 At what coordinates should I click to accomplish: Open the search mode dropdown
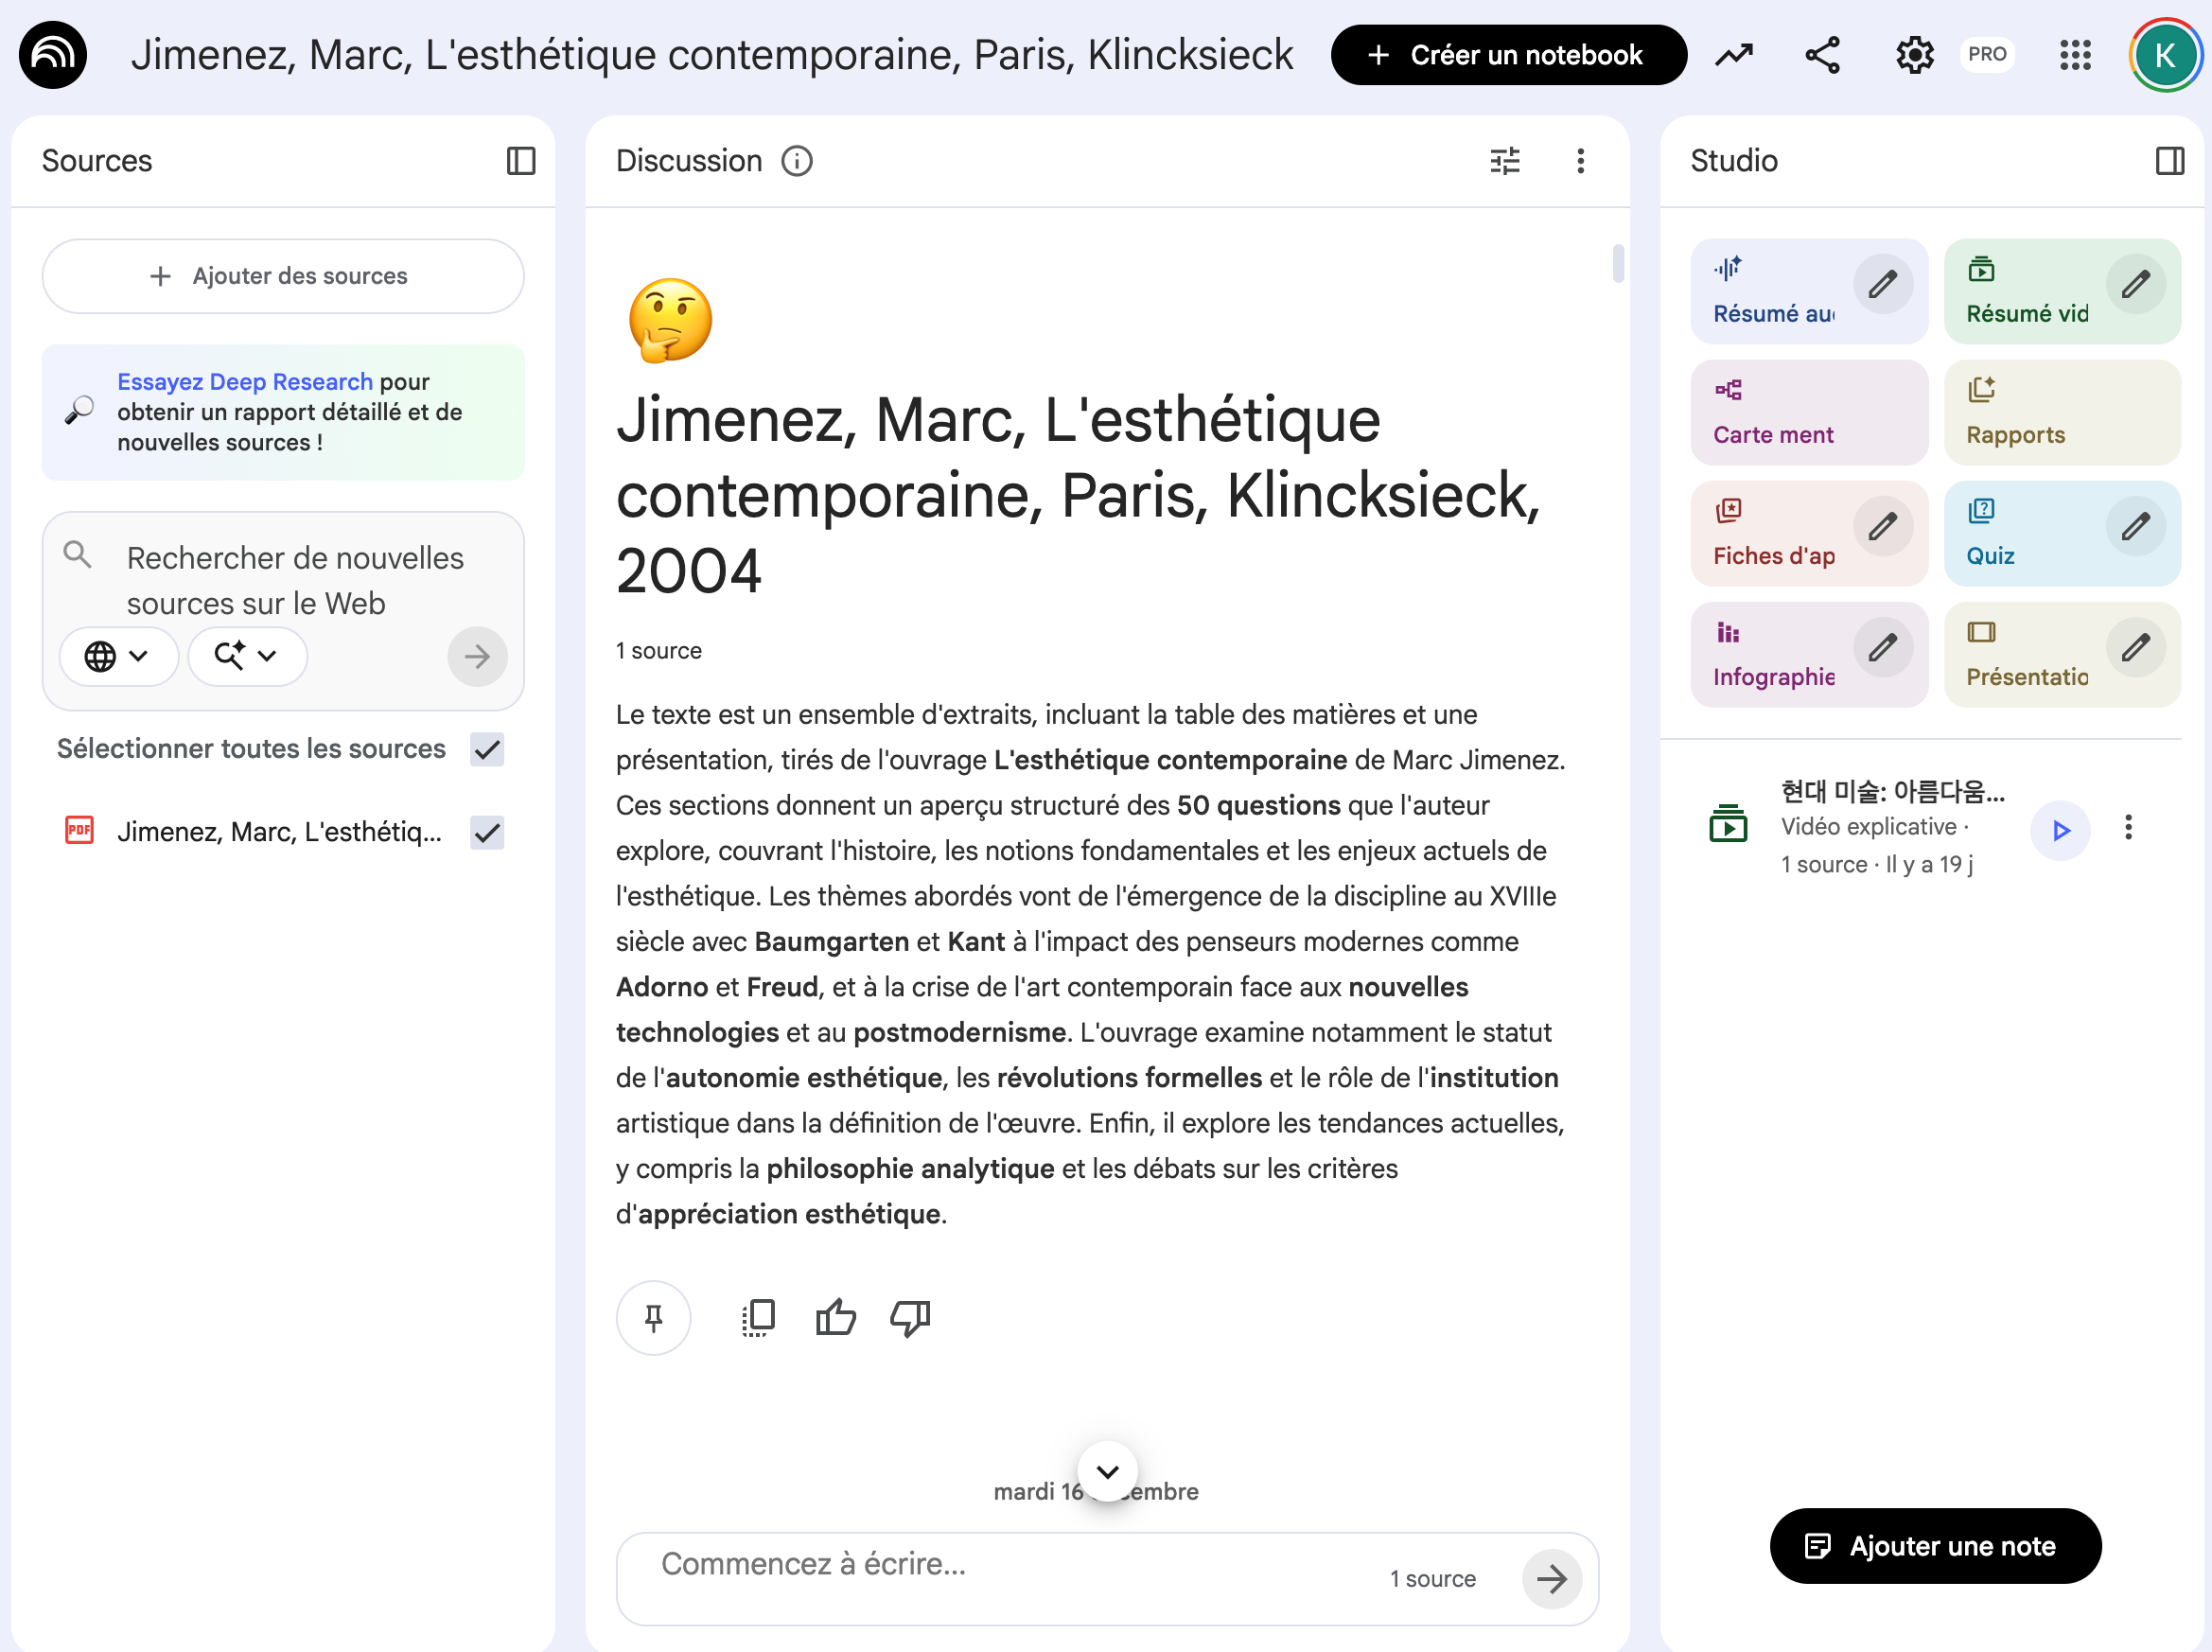pos(246,656)
